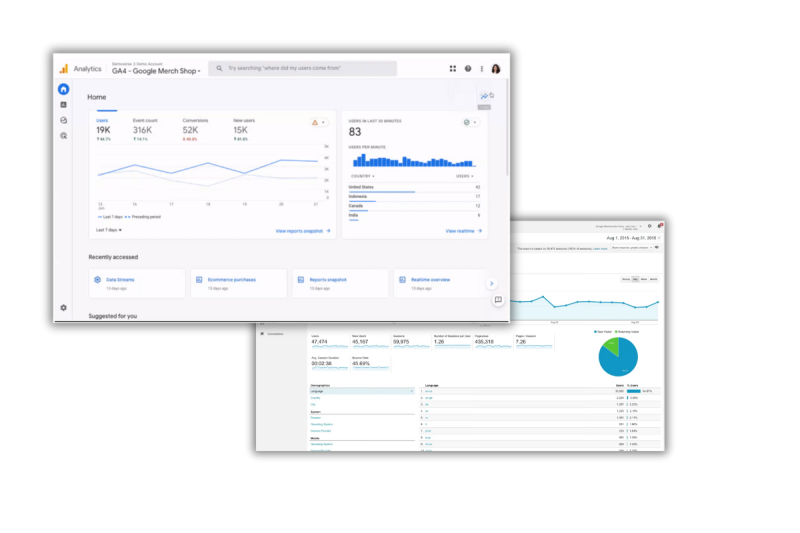Click the settings gear in Universal Analytics window

coord(649,226)
